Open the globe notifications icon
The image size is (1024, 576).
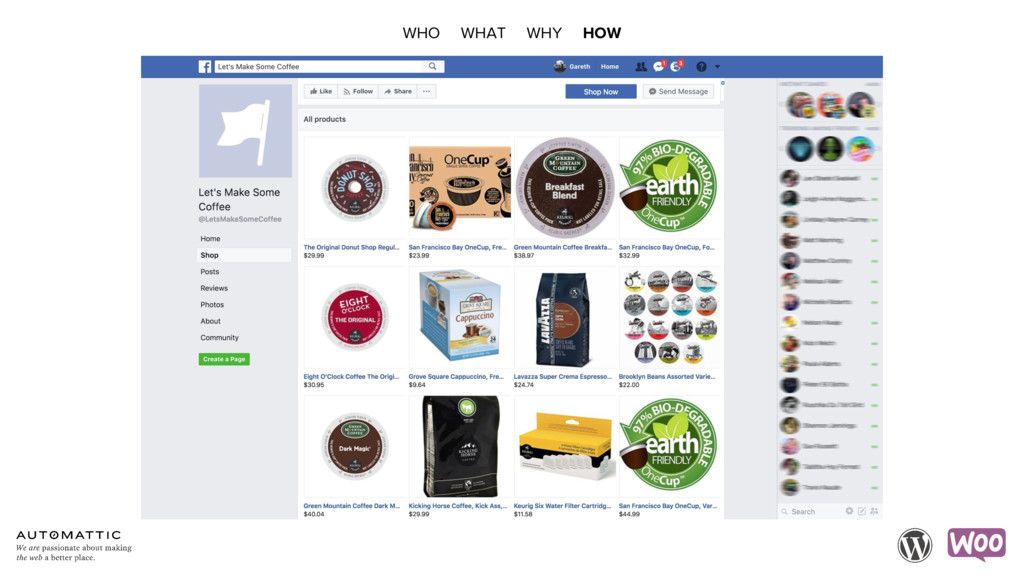676,66
